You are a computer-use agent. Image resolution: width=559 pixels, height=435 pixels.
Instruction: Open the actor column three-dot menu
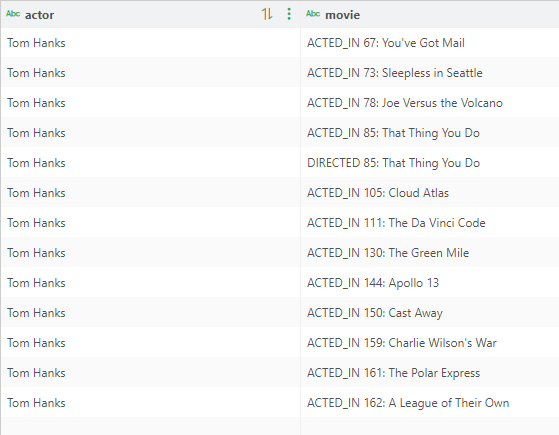(x=289, y=14)
